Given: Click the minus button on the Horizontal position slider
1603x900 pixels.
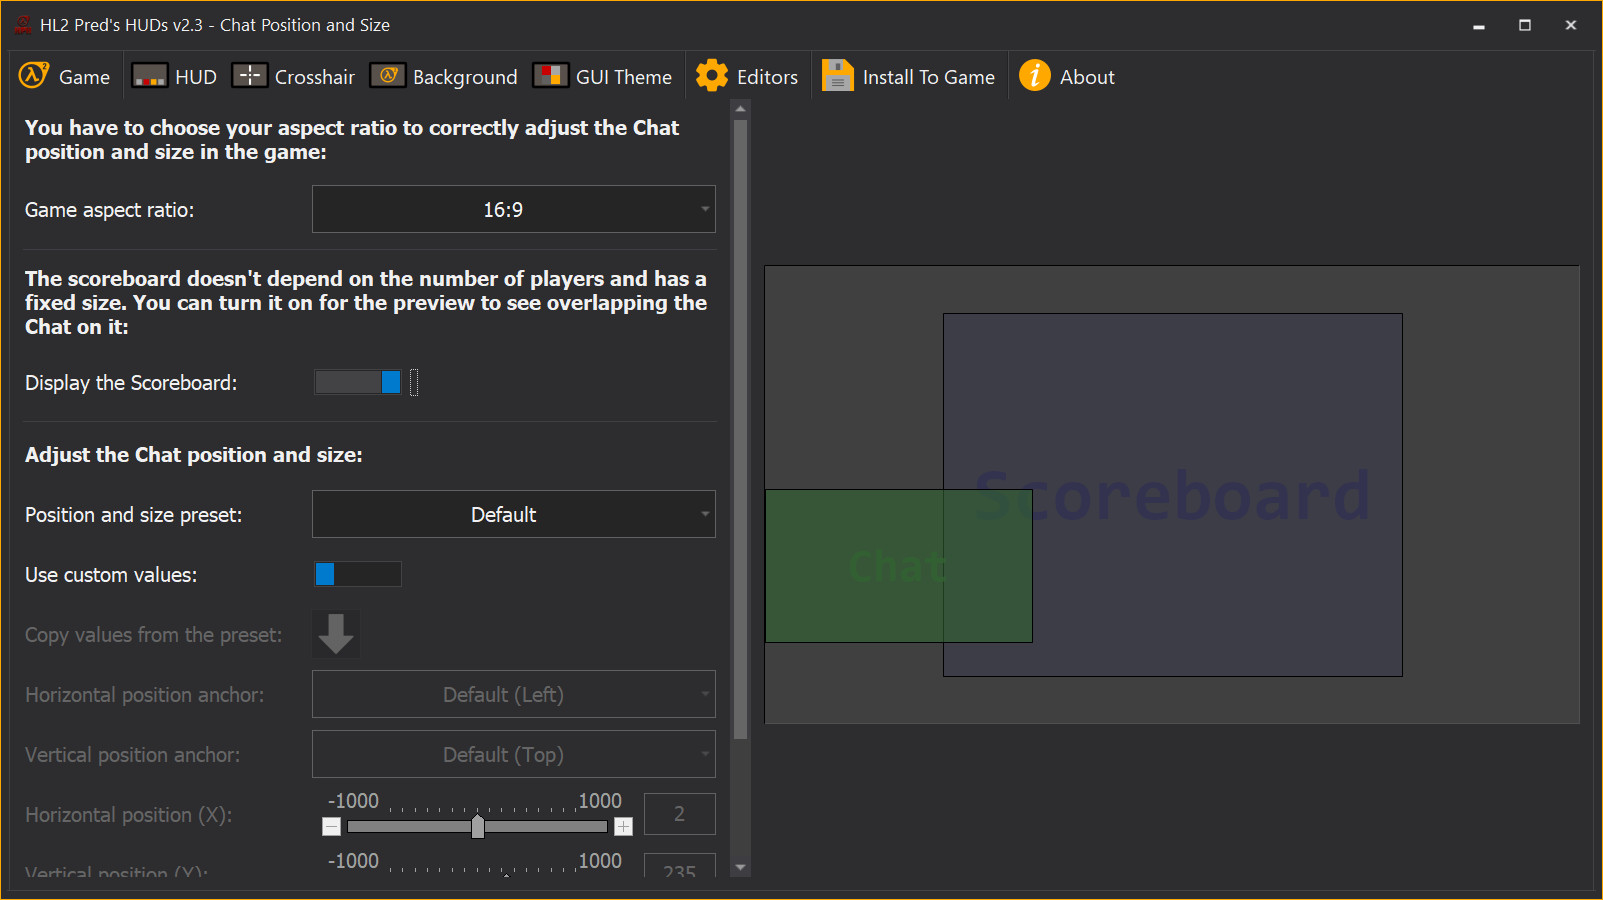Looking at the screenshot, I should (x=332, y=827).
